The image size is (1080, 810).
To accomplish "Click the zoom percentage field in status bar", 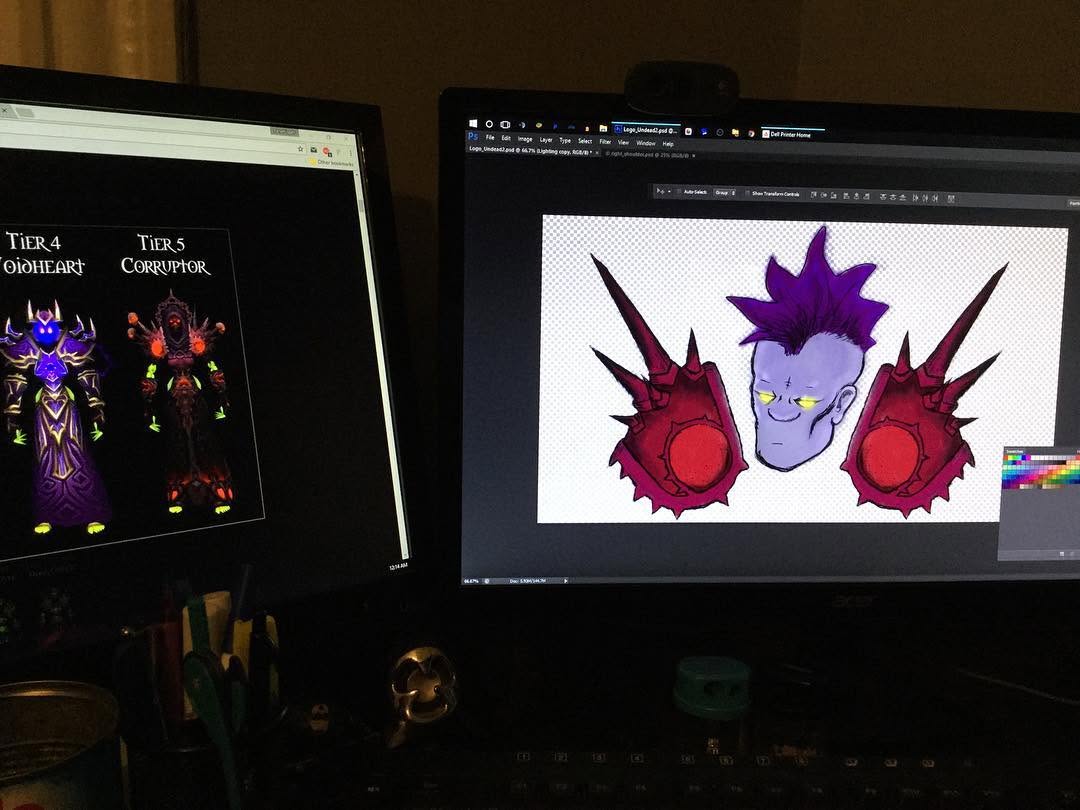I will (472, 580).
